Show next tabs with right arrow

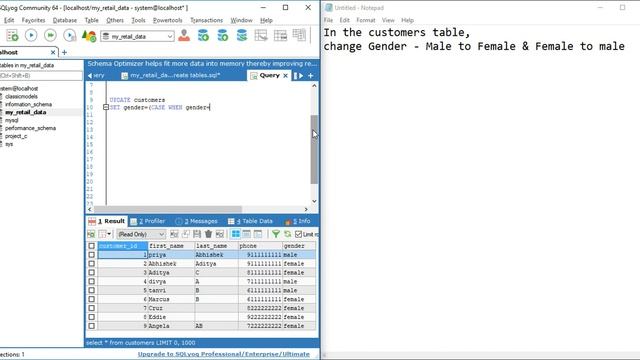tap(301, 76)
